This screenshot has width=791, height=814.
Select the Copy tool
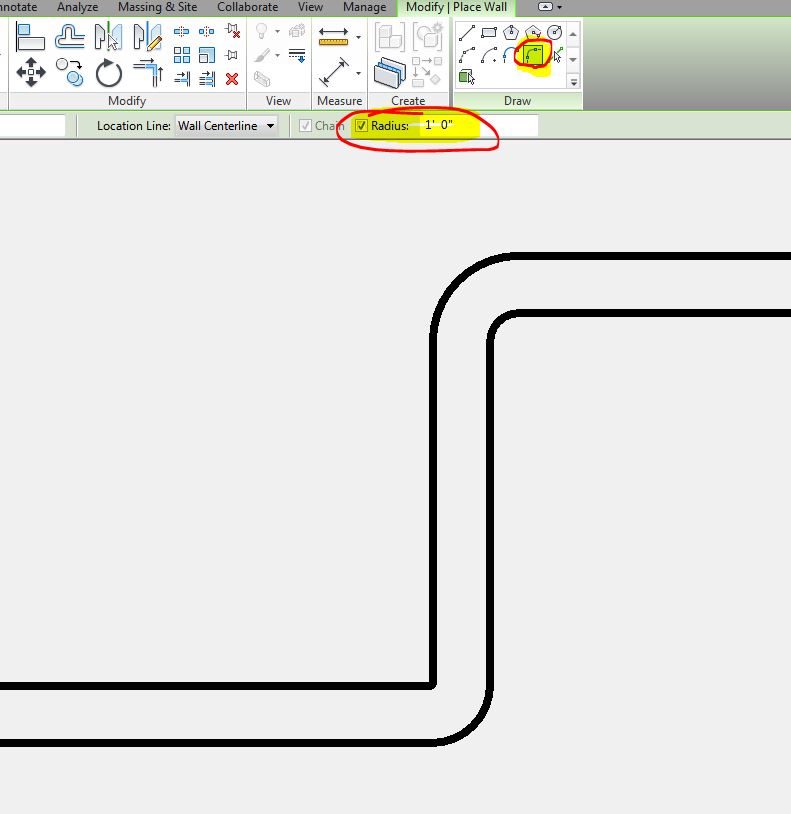pyautogui.click(x=70, y=72)
